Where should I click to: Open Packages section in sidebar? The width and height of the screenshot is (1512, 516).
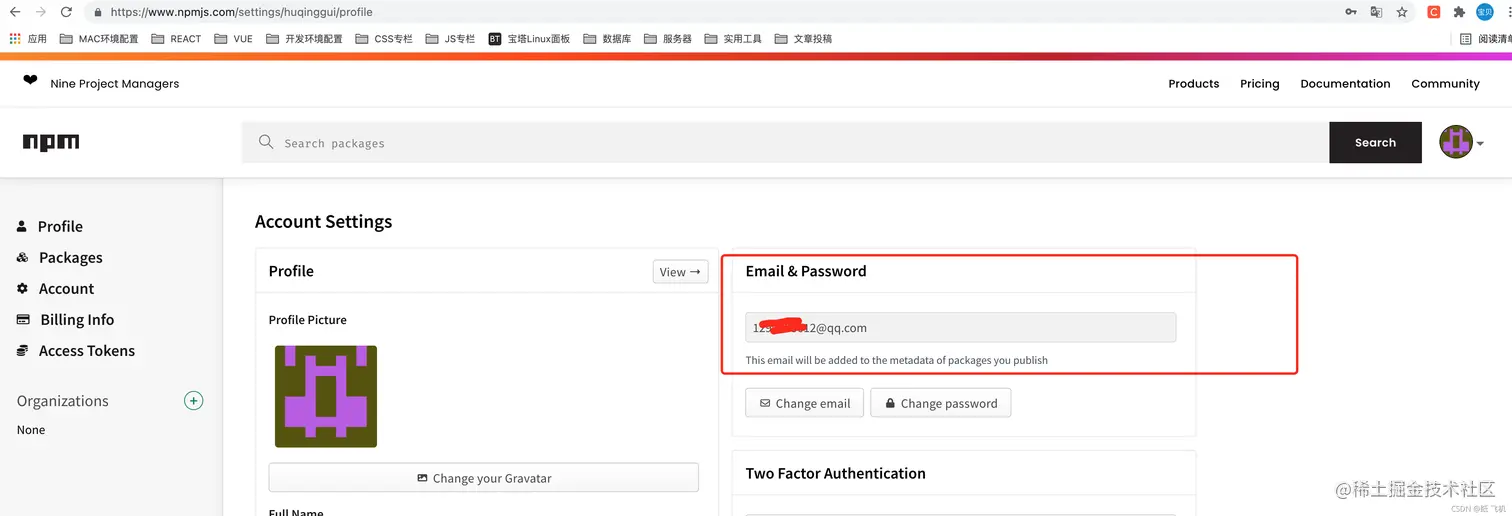coord(59,258)
